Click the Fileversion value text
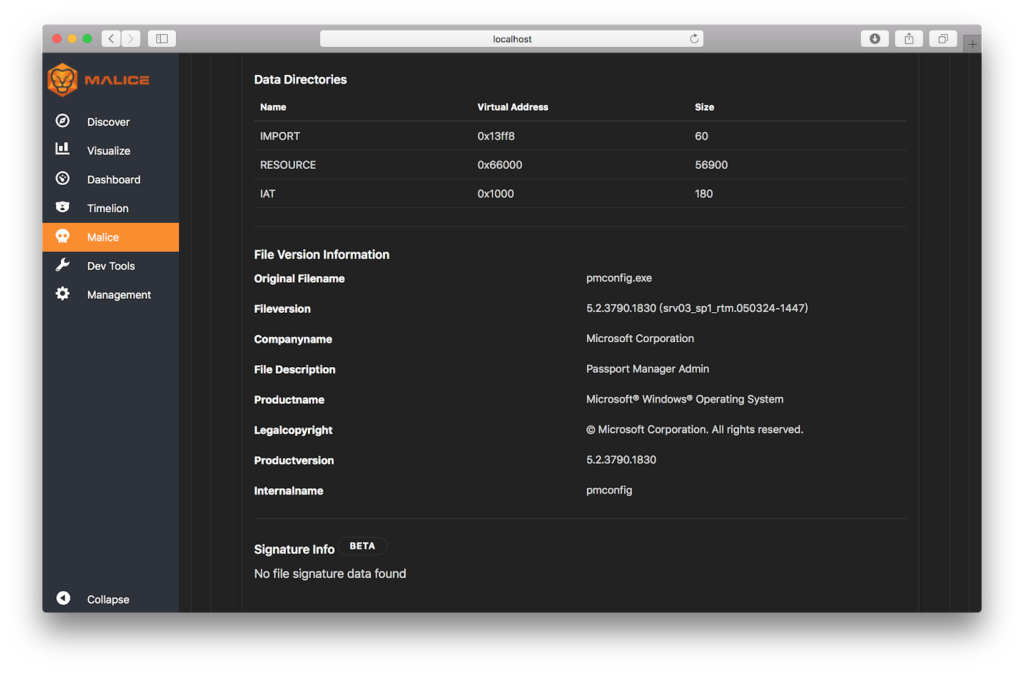Image resolution: width=1024 pixels, height=673 pixels. 697,307
